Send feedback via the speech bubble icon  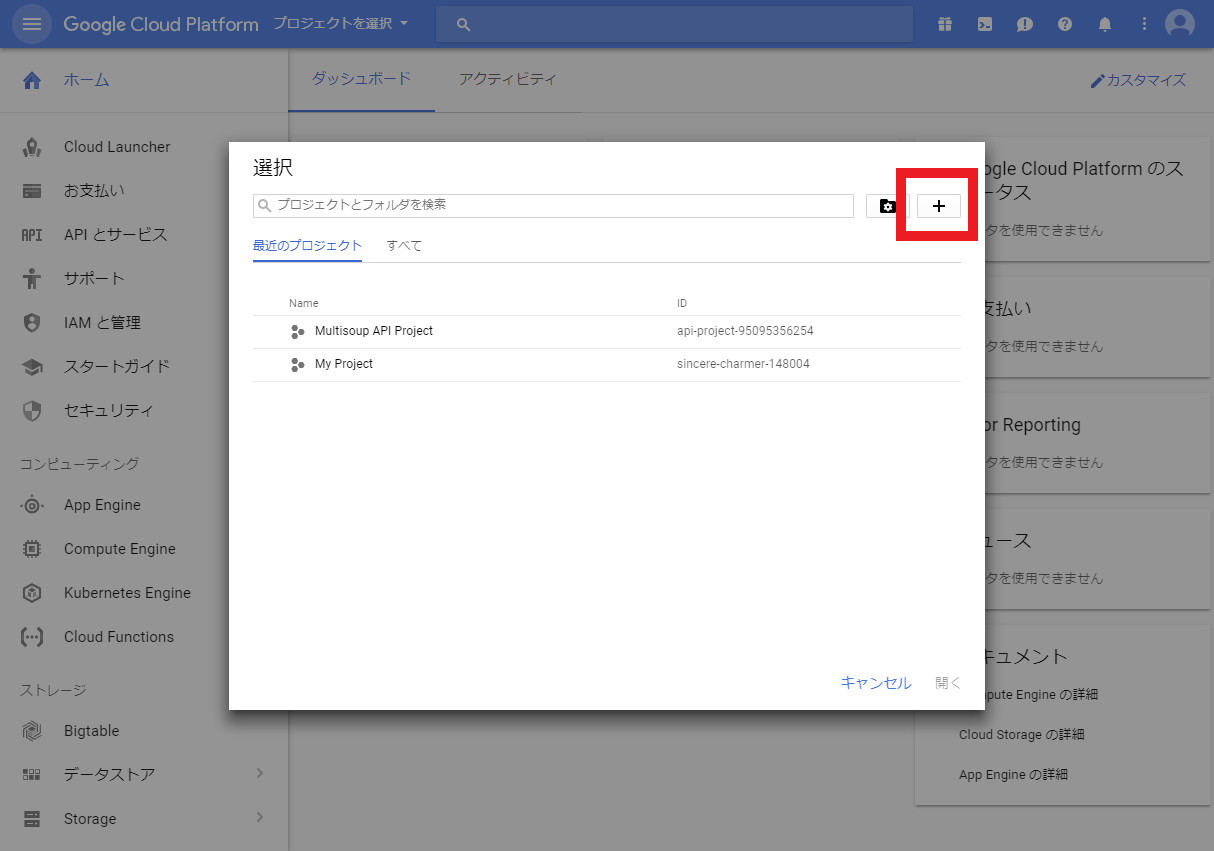click(x=1024, y=23)
